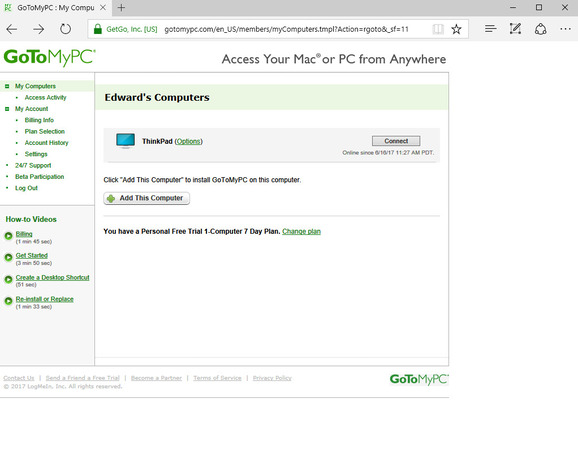This screenshot has height=450, width=578.
Task: Open the Billing video link
Action: (24, 234)
